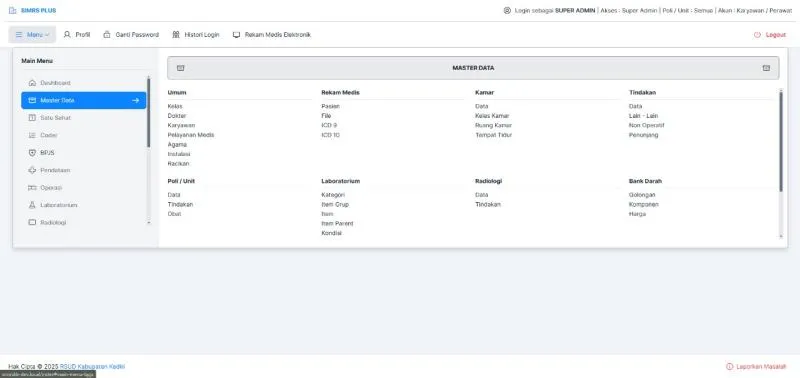This screenshot has height=378, width=800.
Task: Open Karyawan under Umum
Action: tap(181, 125)
